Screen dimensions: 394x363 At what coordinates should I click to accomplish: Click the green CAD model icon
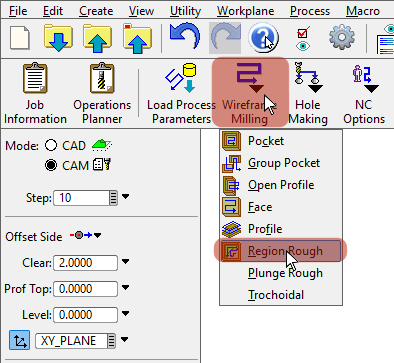pyautogui.click(x=102, y=145)
